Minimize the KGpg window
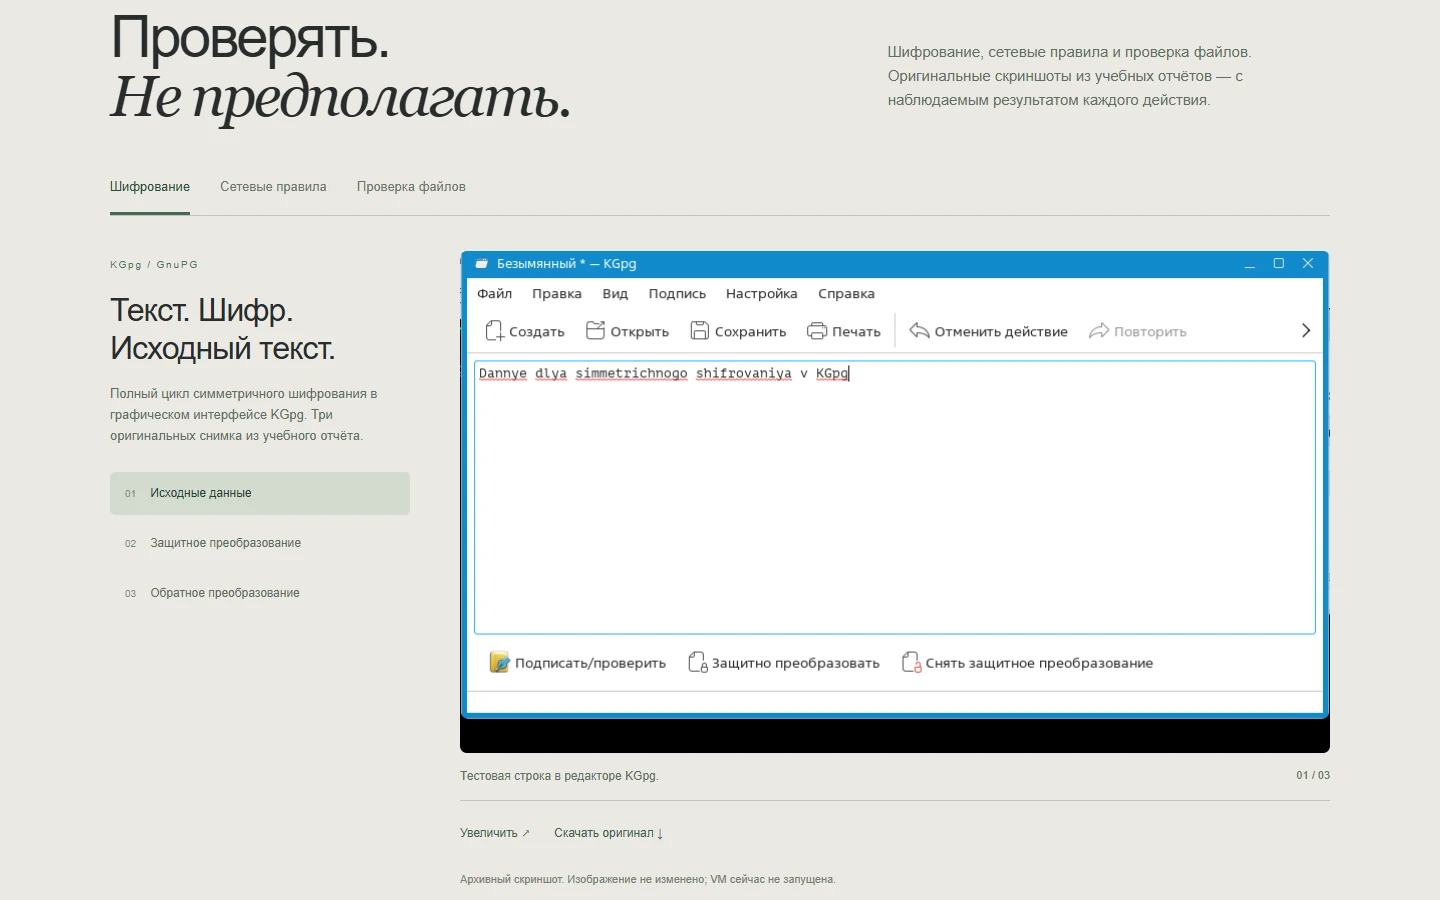The width and height of the screenshot is (1440, 900). [1250, 264]
